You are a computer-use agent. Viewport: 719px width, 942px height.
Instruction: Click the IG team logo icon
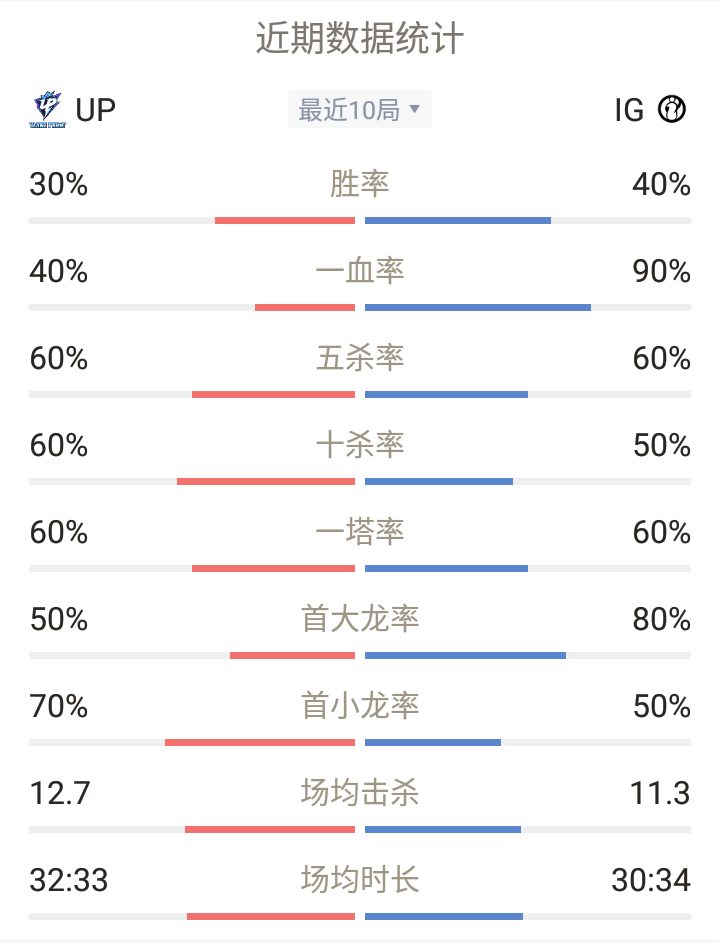672,109
